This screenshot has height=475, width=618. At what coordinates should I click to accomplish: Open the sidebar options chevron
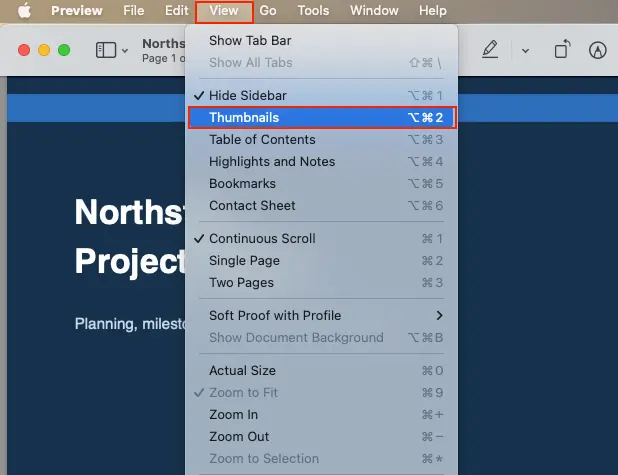click(125, 51)
